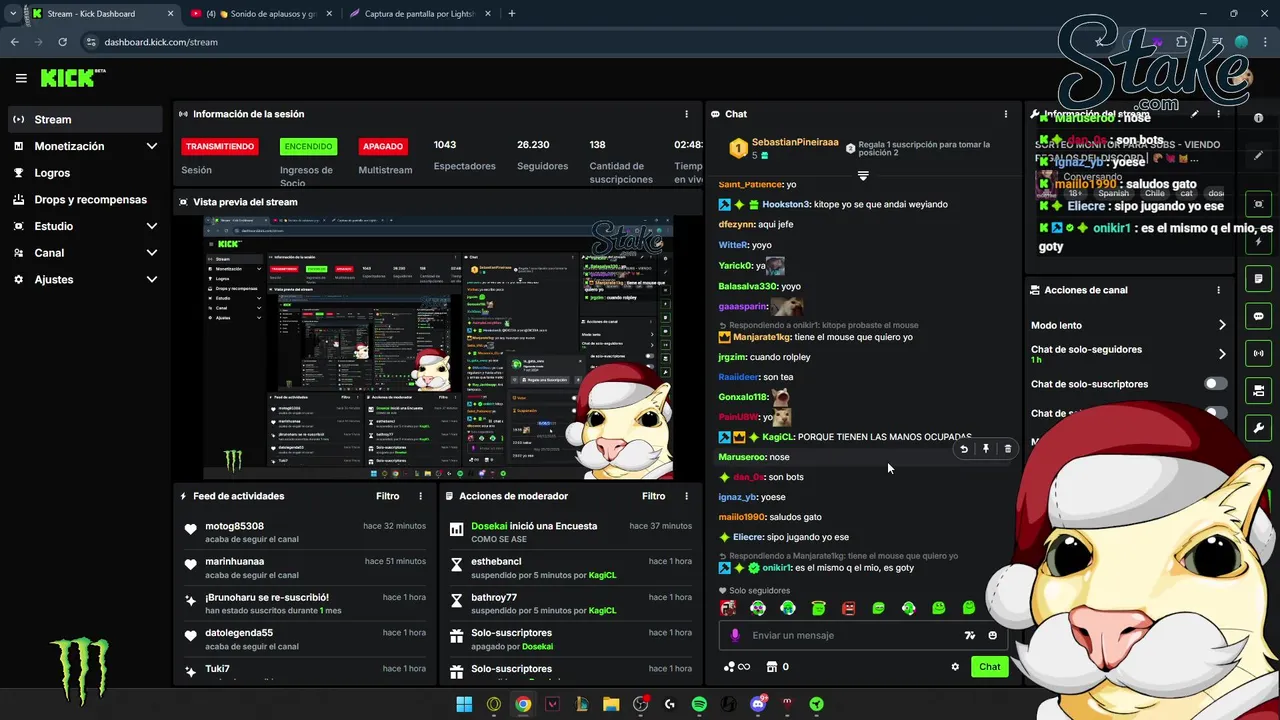
Task: Open Drops y recompensas in the sidebar
Action: click(x=84, y=199)
